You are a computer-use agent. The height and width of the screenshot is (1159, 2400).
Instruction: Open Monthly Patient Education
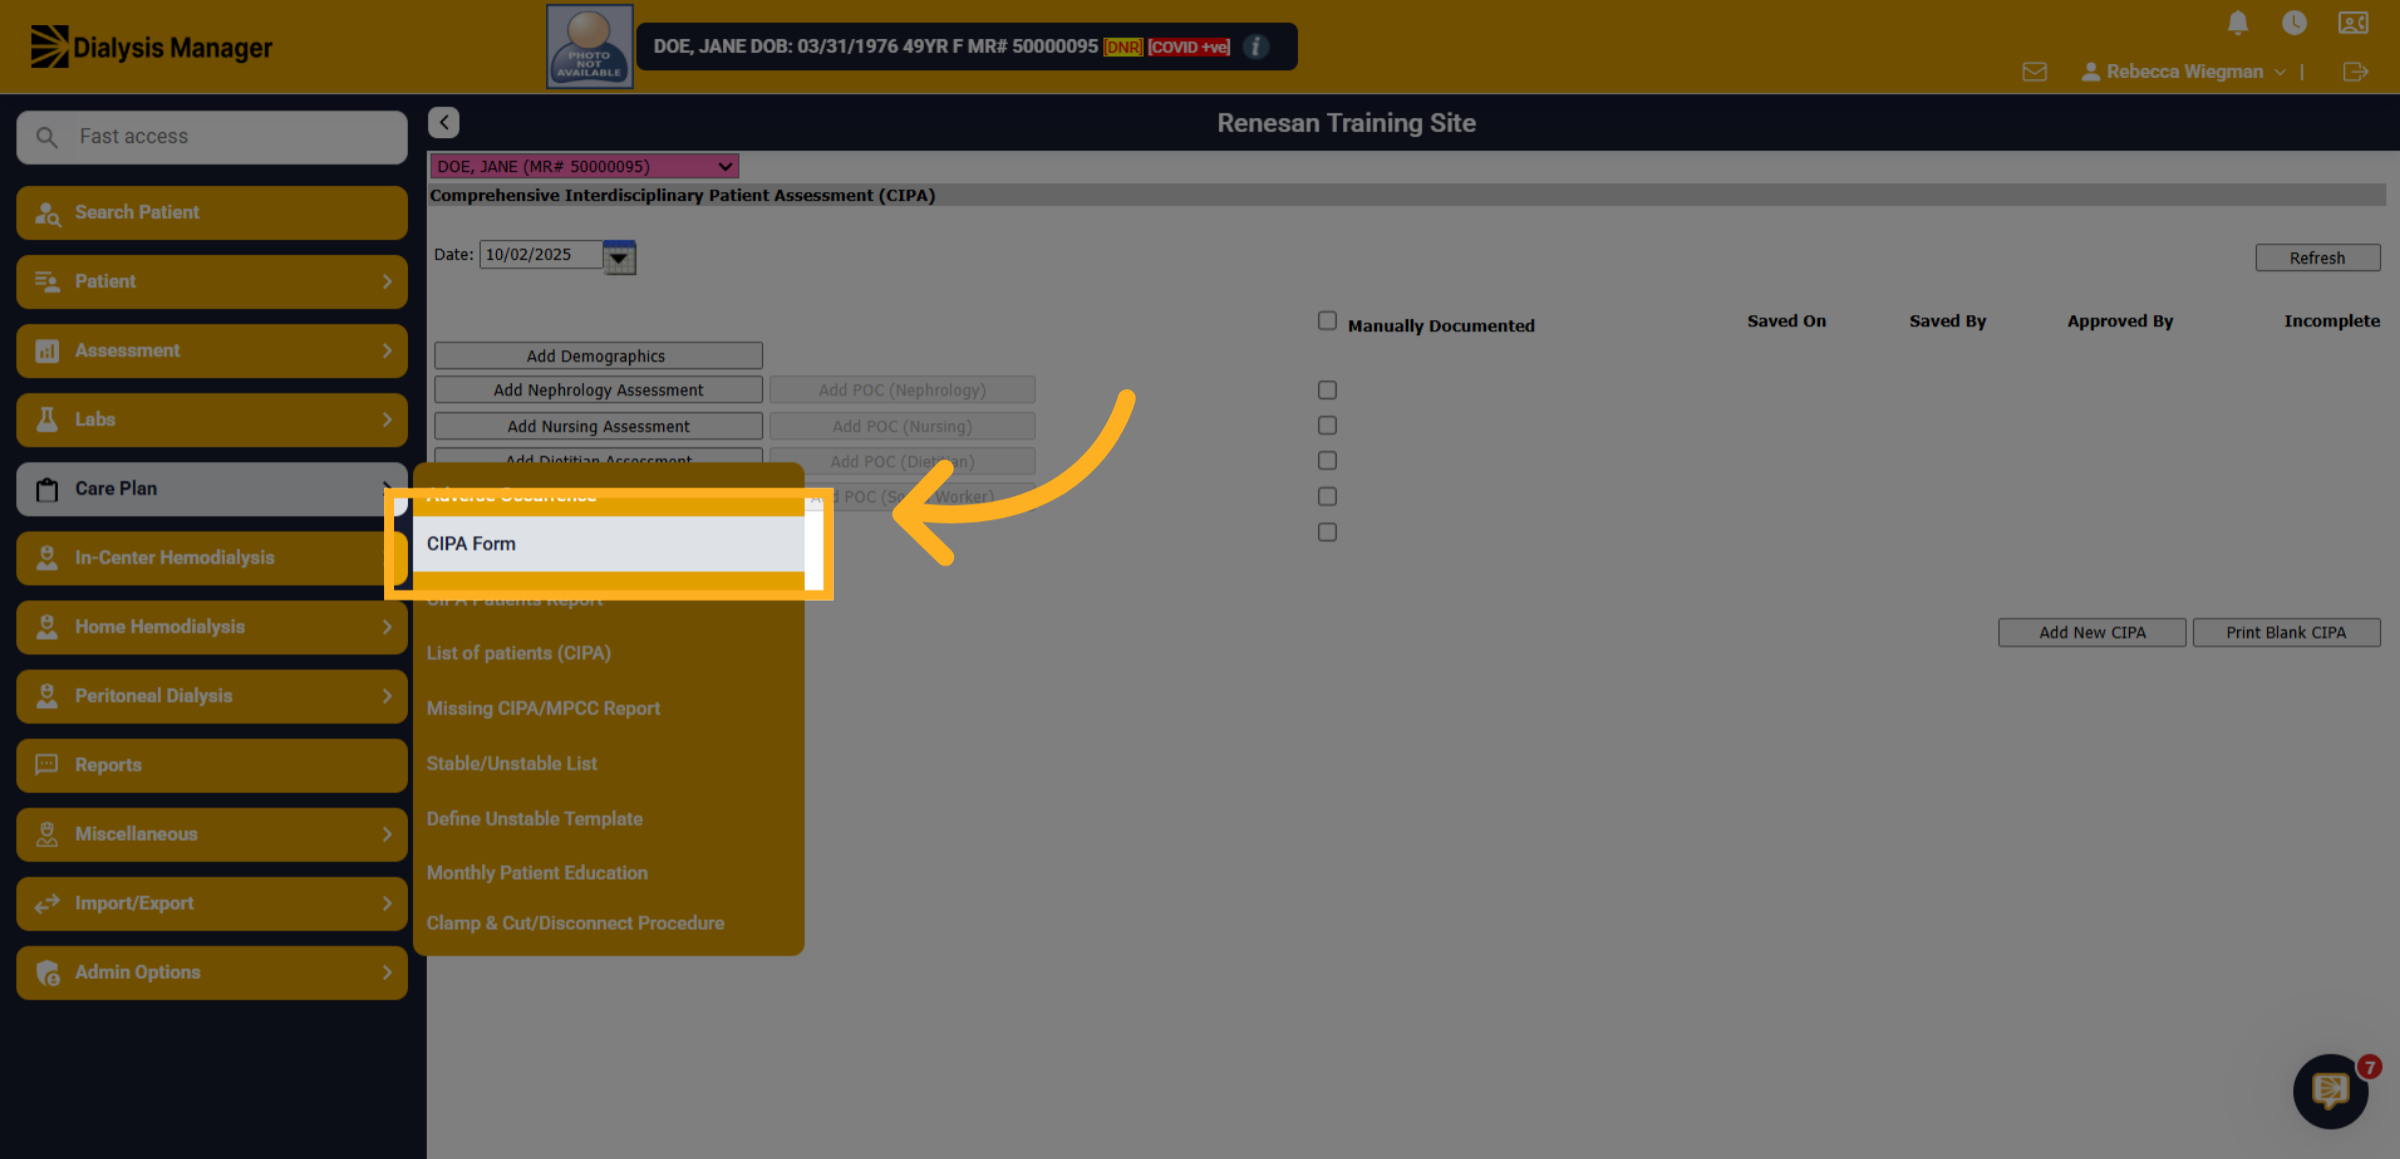(x=537, y=873)
